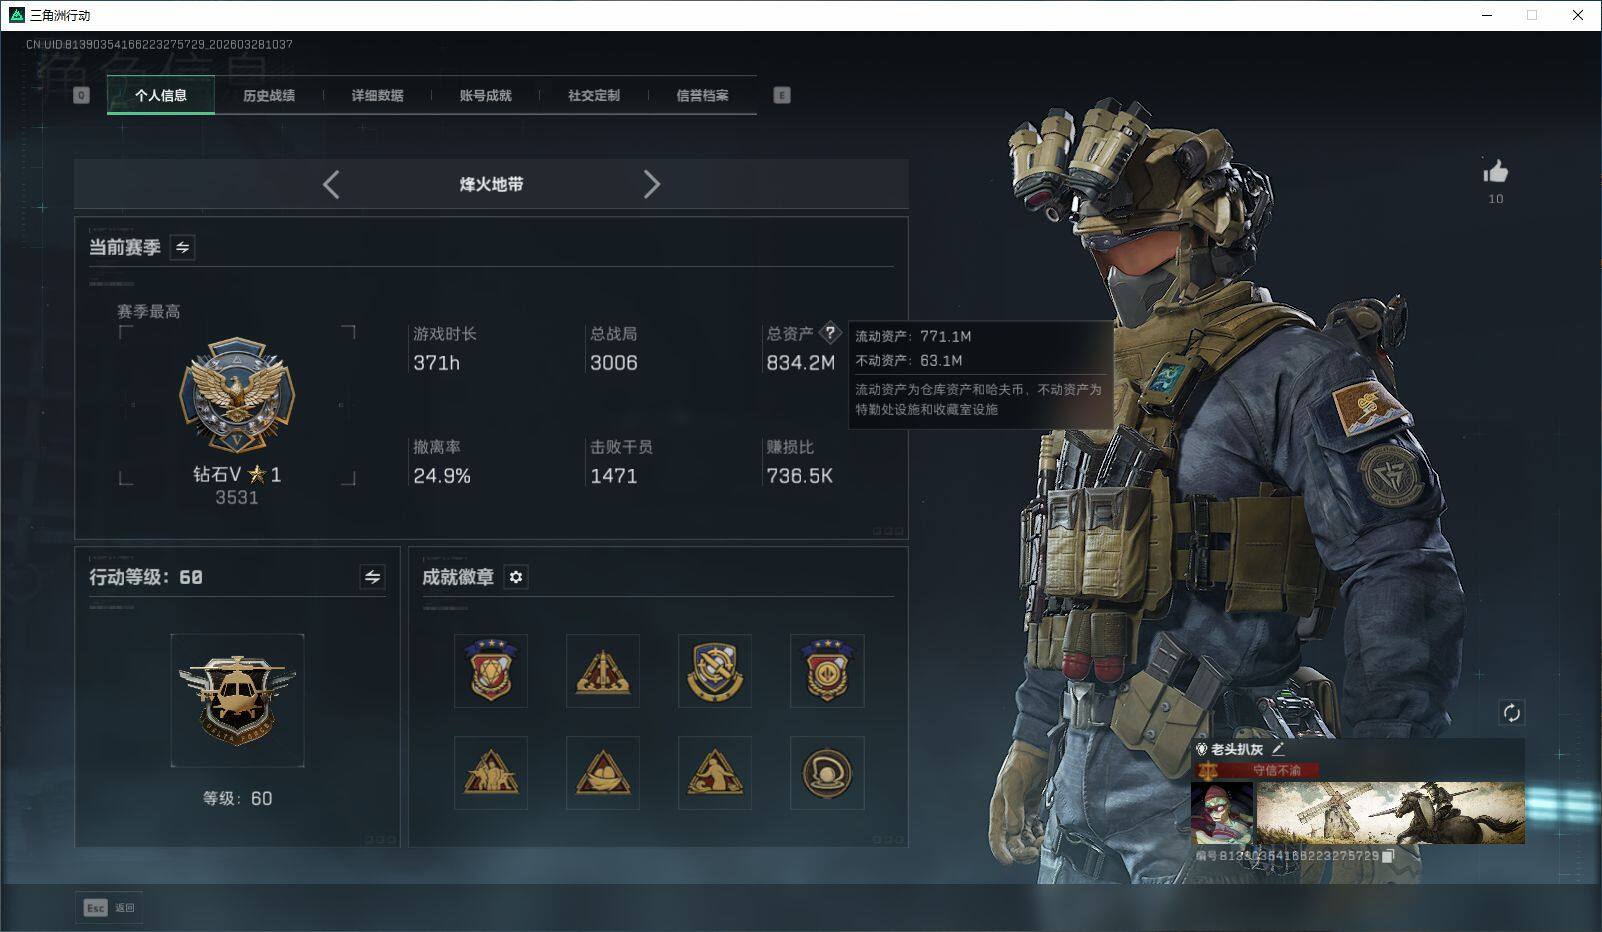Screen dimensions: 1602x932
Task: Select the rocket triangle achievement badge
Action: tap(603, 671)
